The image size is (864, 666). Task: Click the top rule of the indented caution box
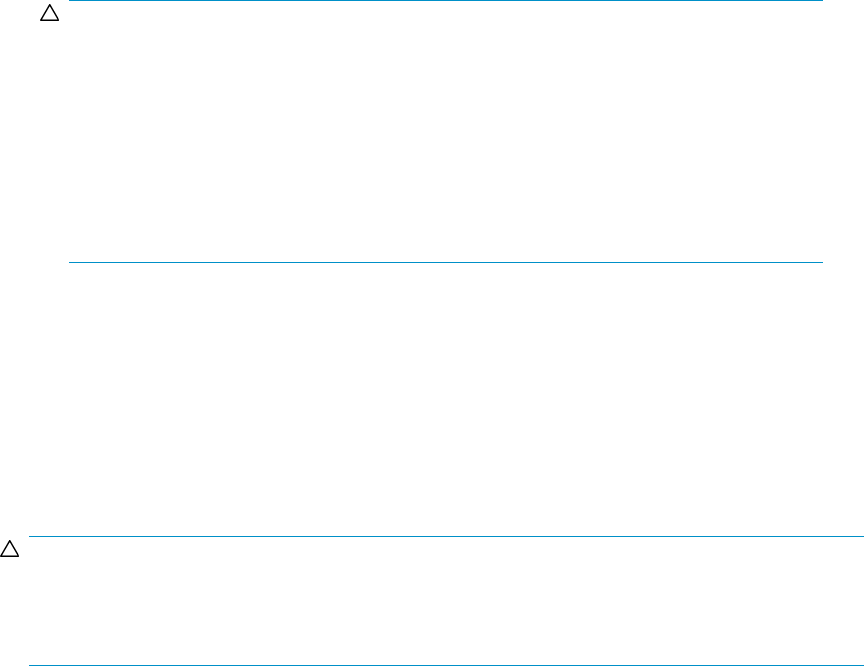(445, 1)
